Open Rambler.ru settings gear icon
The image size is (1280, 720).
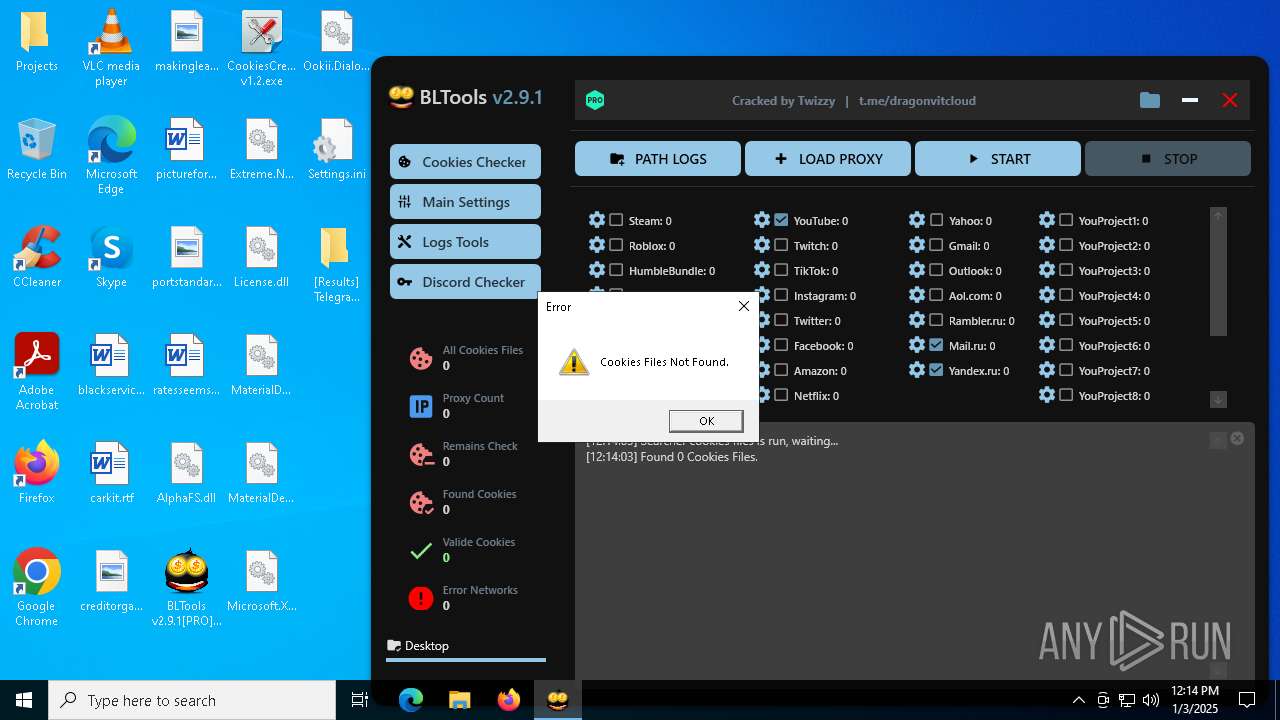tap(917, 320)
